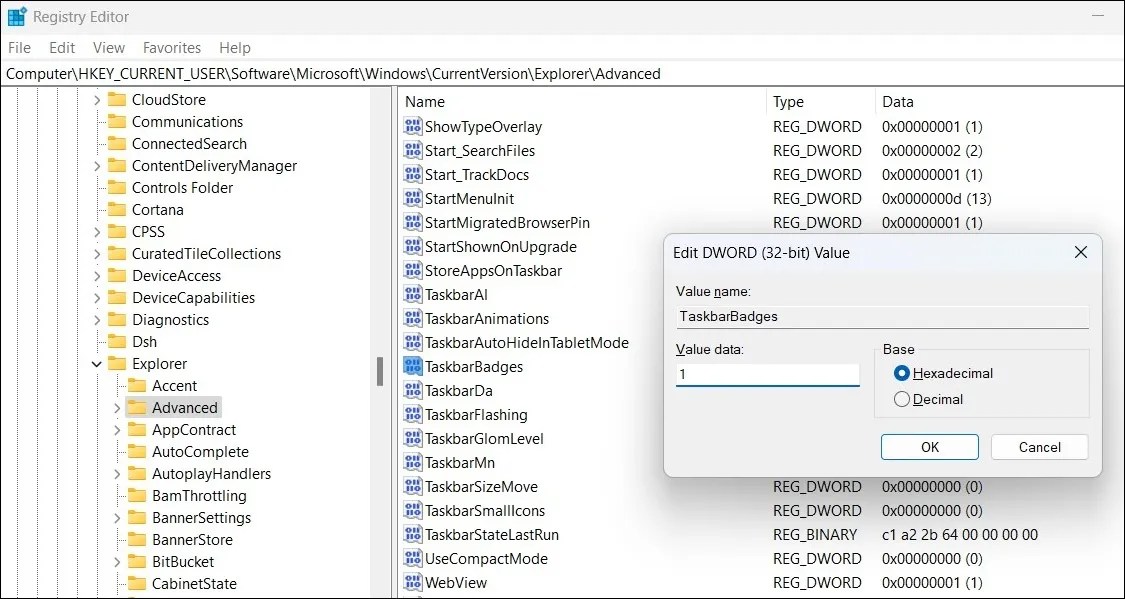Click the CloudStore folder icon
Image resolution: width=1125 pixels, height=599 pixels.
click(x=117, y=100)
